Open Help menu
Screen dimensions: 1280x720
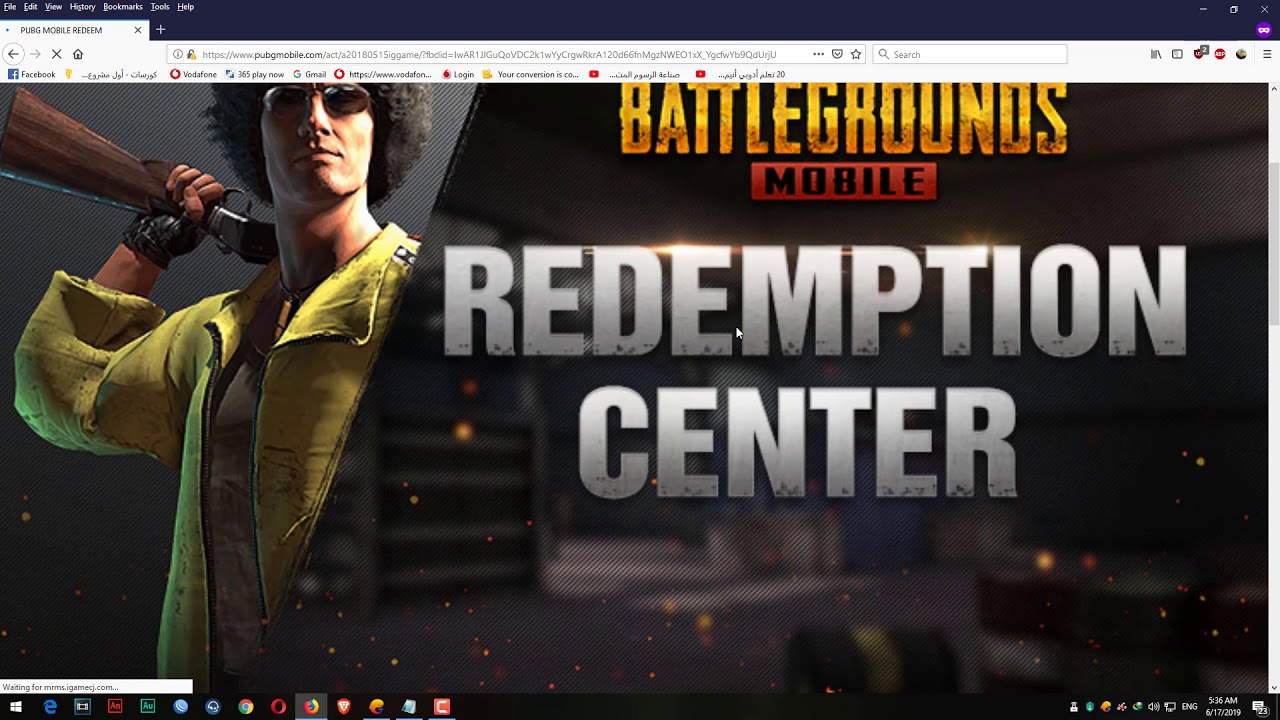(x=186, y=7)
